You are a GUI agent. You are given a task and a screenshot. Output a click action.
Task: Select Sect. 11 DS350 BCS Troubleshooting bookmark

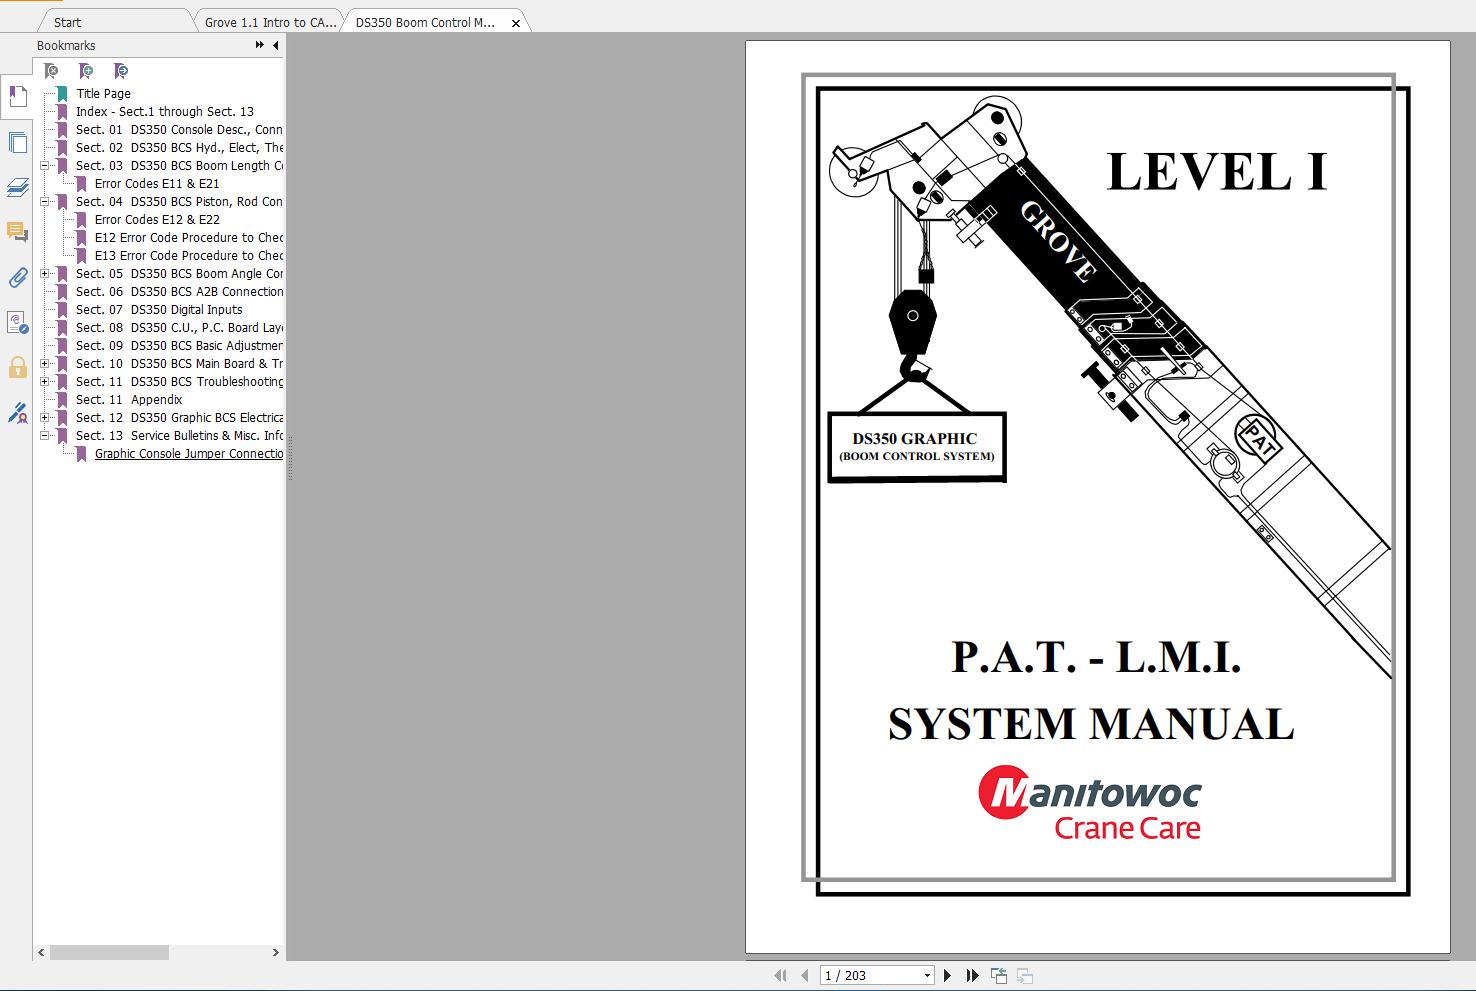point(179,382)
